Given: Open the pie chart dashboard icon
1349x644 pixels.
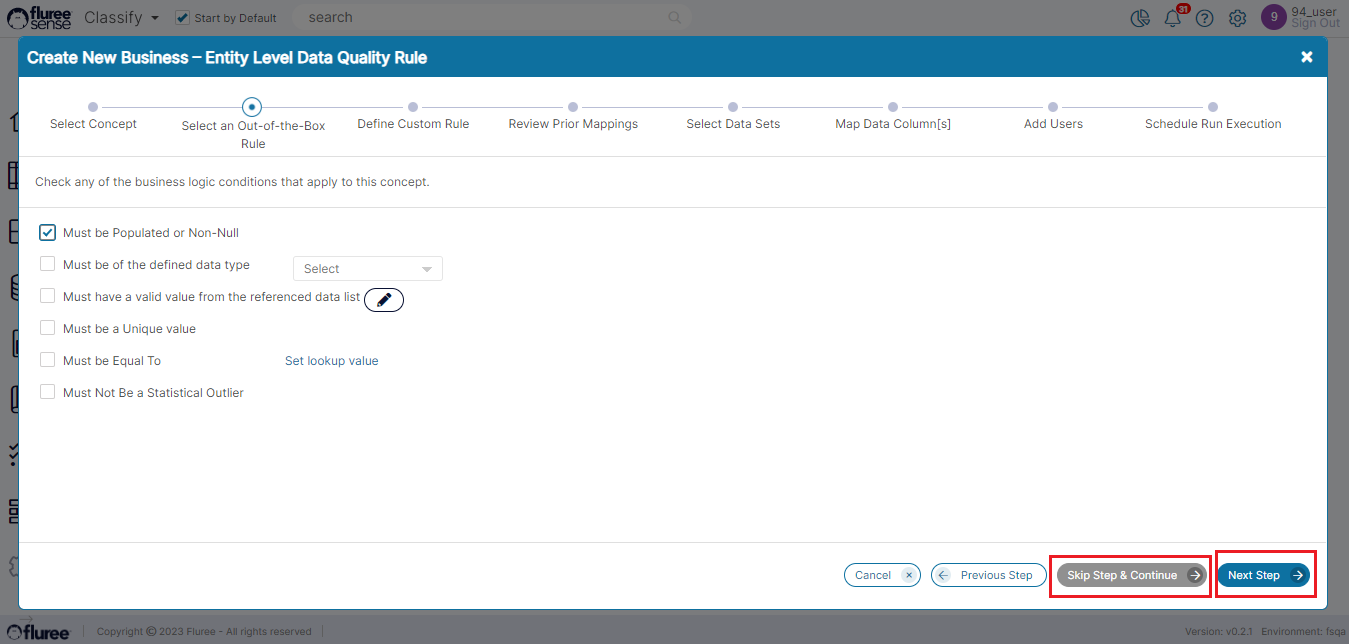Looking at the screenshot, I should click(x=1139, y=18).
